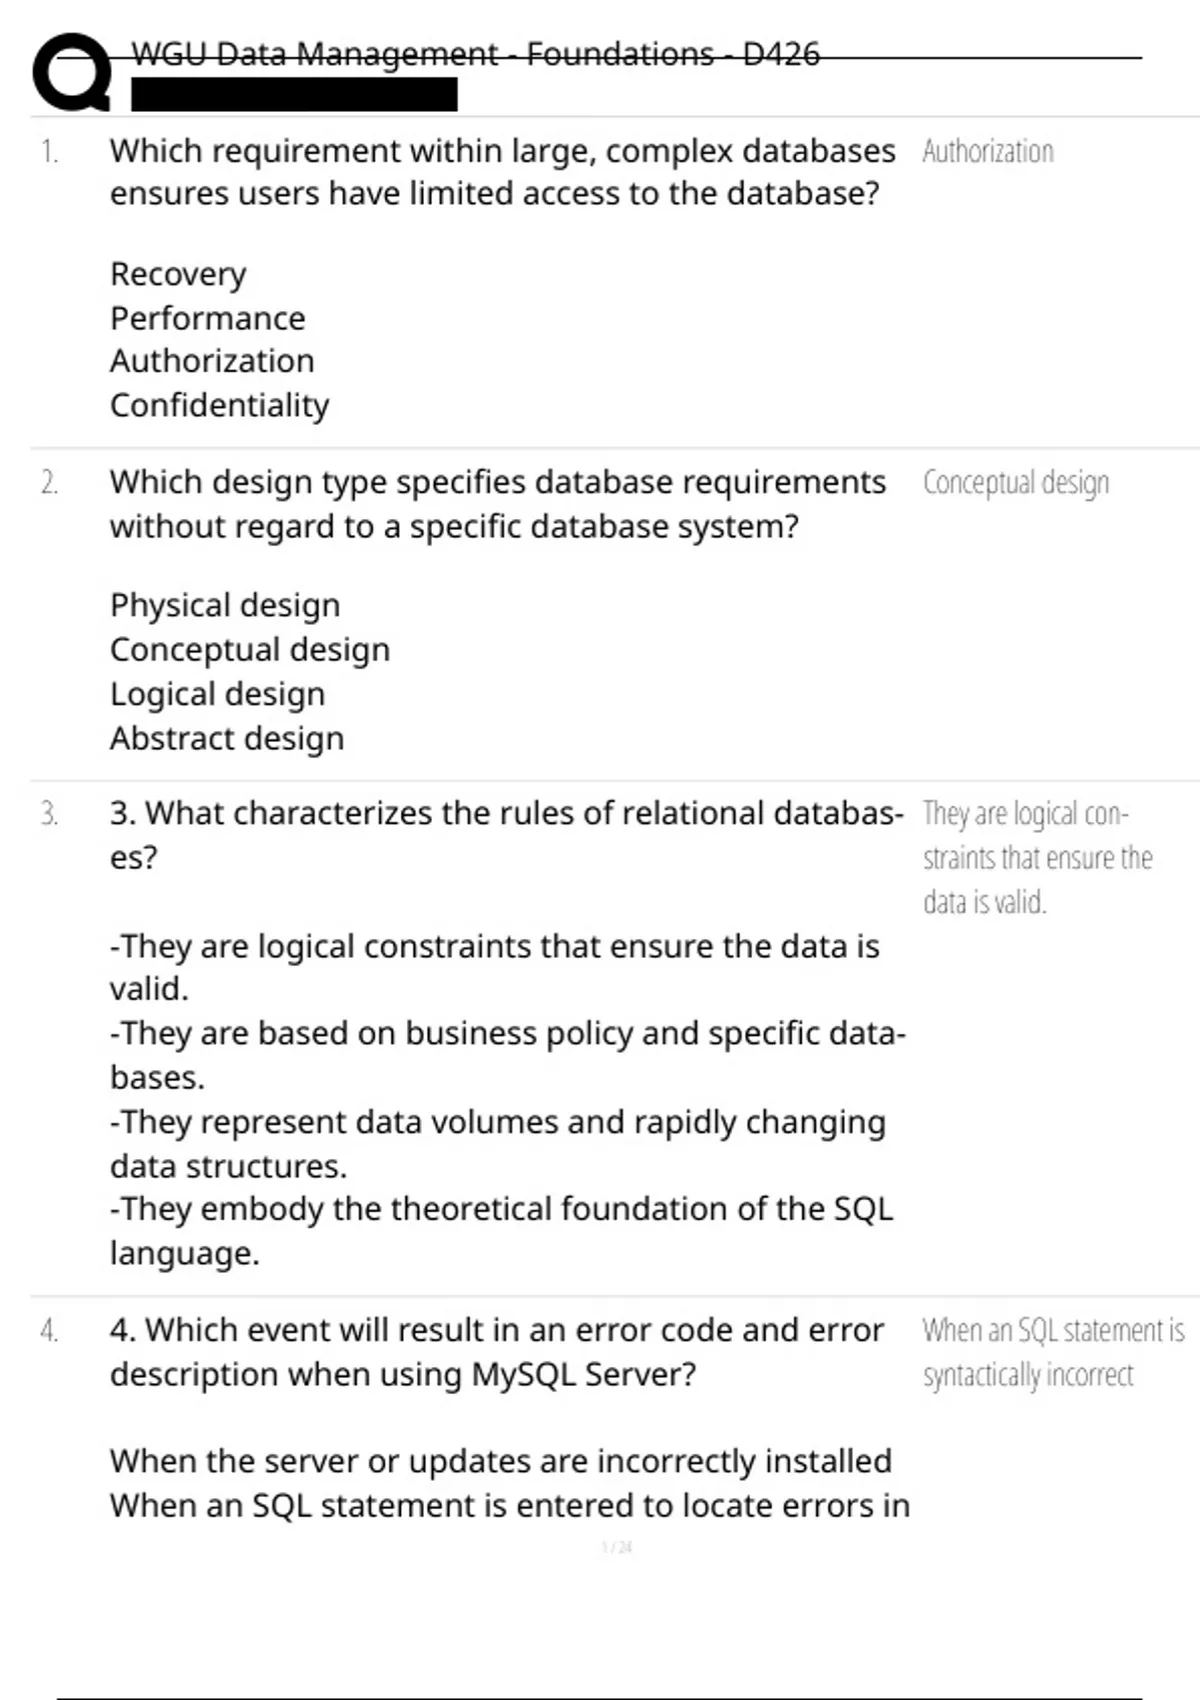This screenshot has height=1700, width=1200.
Task: Click the blacked-out author name bar
Action: 294,95
